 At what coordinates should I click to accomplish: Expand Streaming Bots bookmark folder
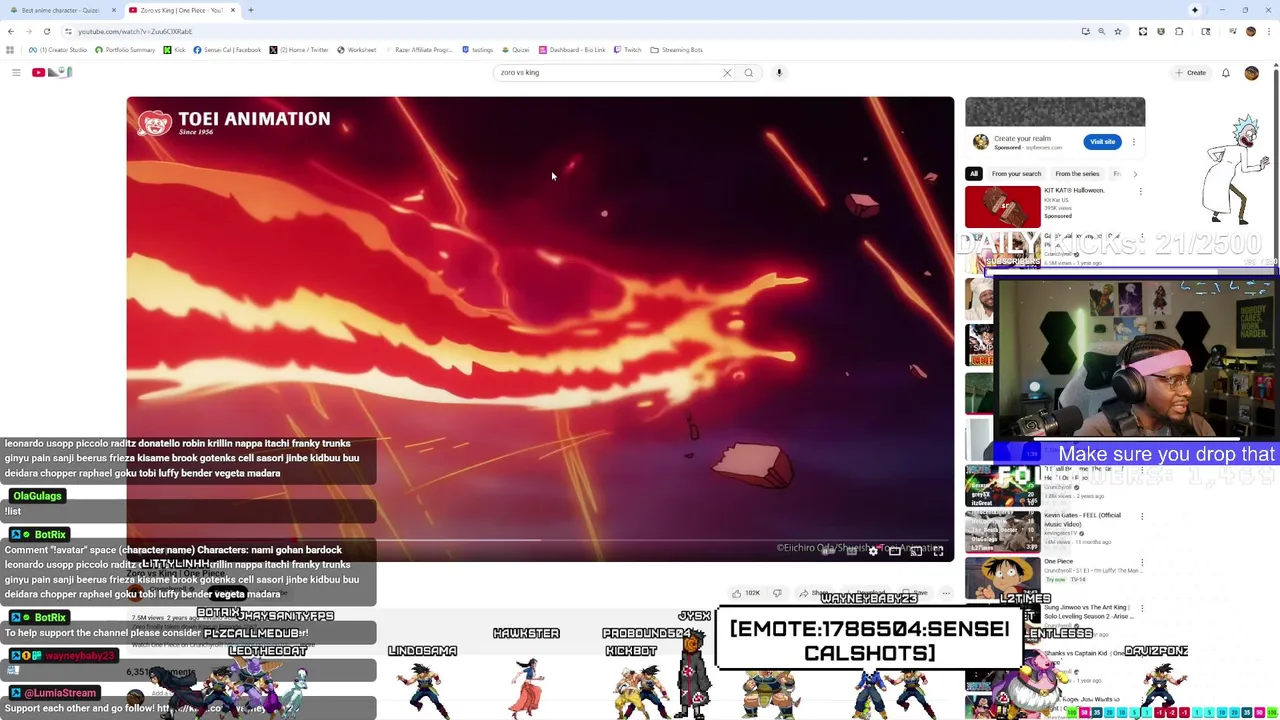676,50
